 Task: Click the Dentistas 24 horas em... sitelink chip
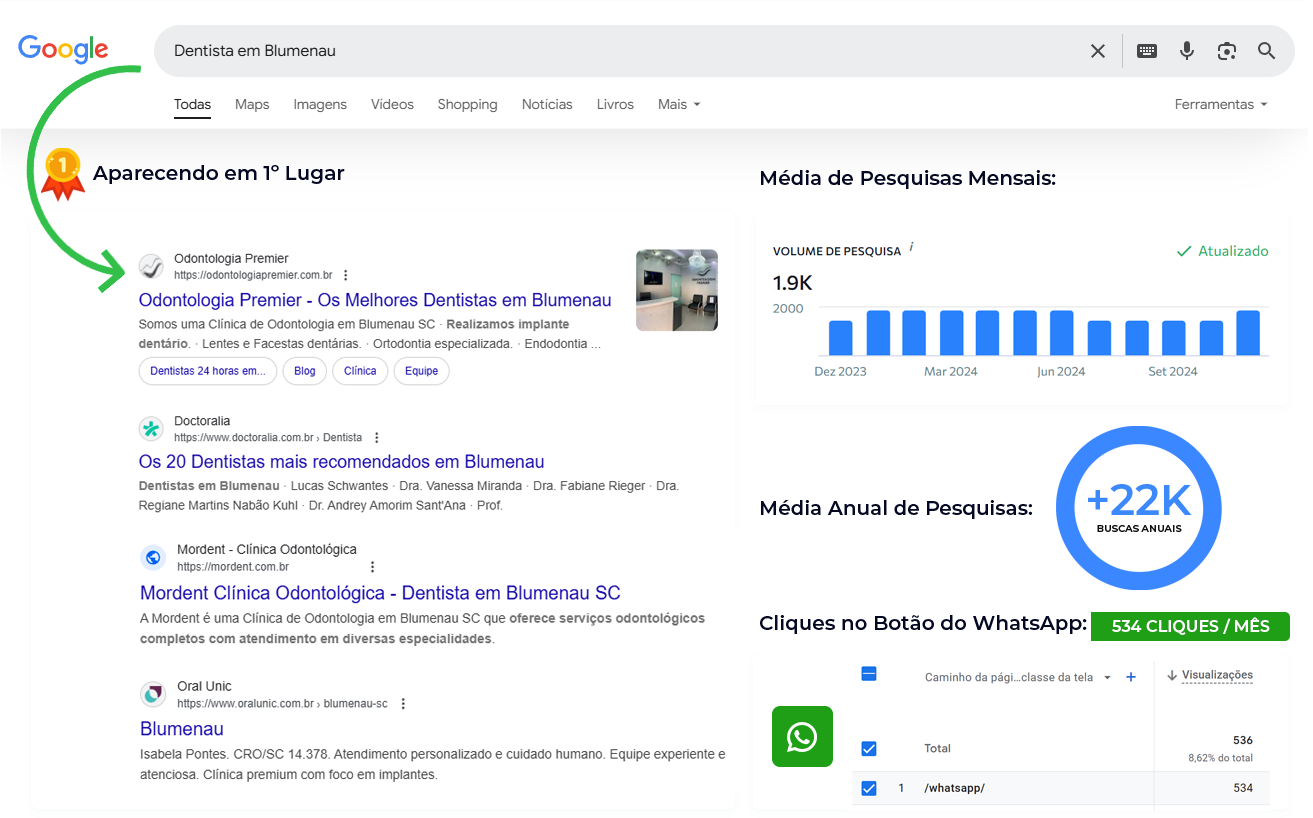(208, 371)
